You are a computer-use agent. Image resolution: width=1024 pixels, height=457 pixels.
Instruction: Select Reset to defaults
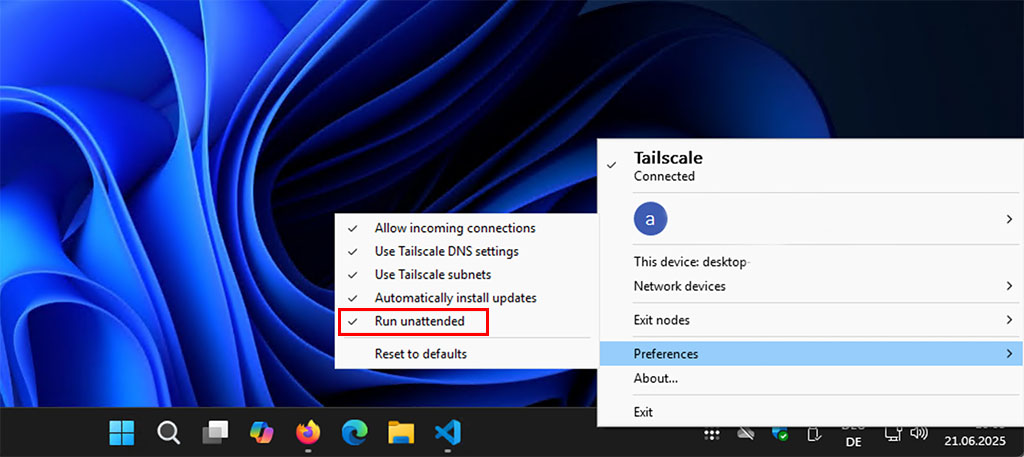(x=467, y=354)
